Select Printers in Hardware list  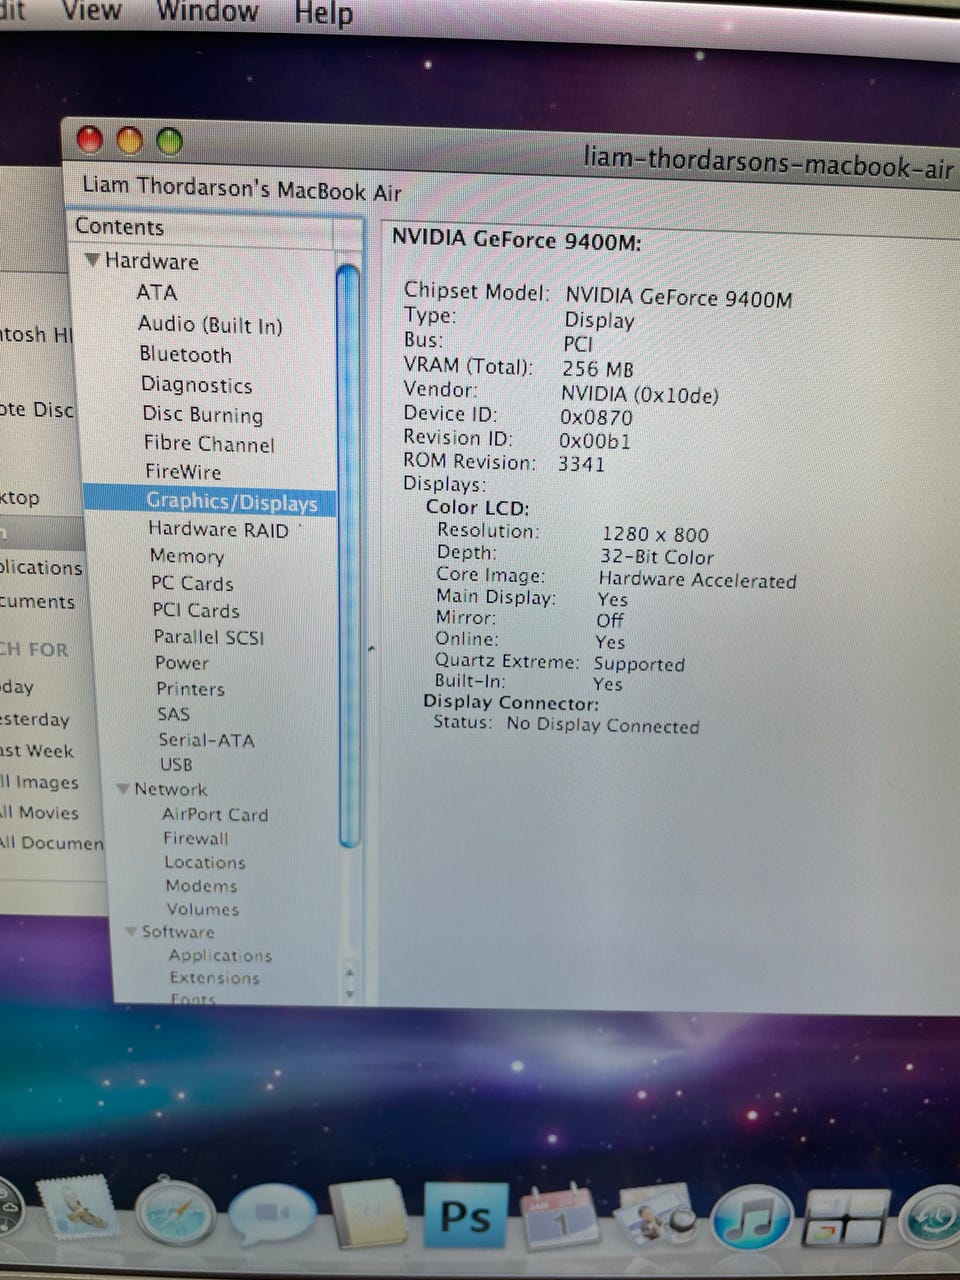190,688
